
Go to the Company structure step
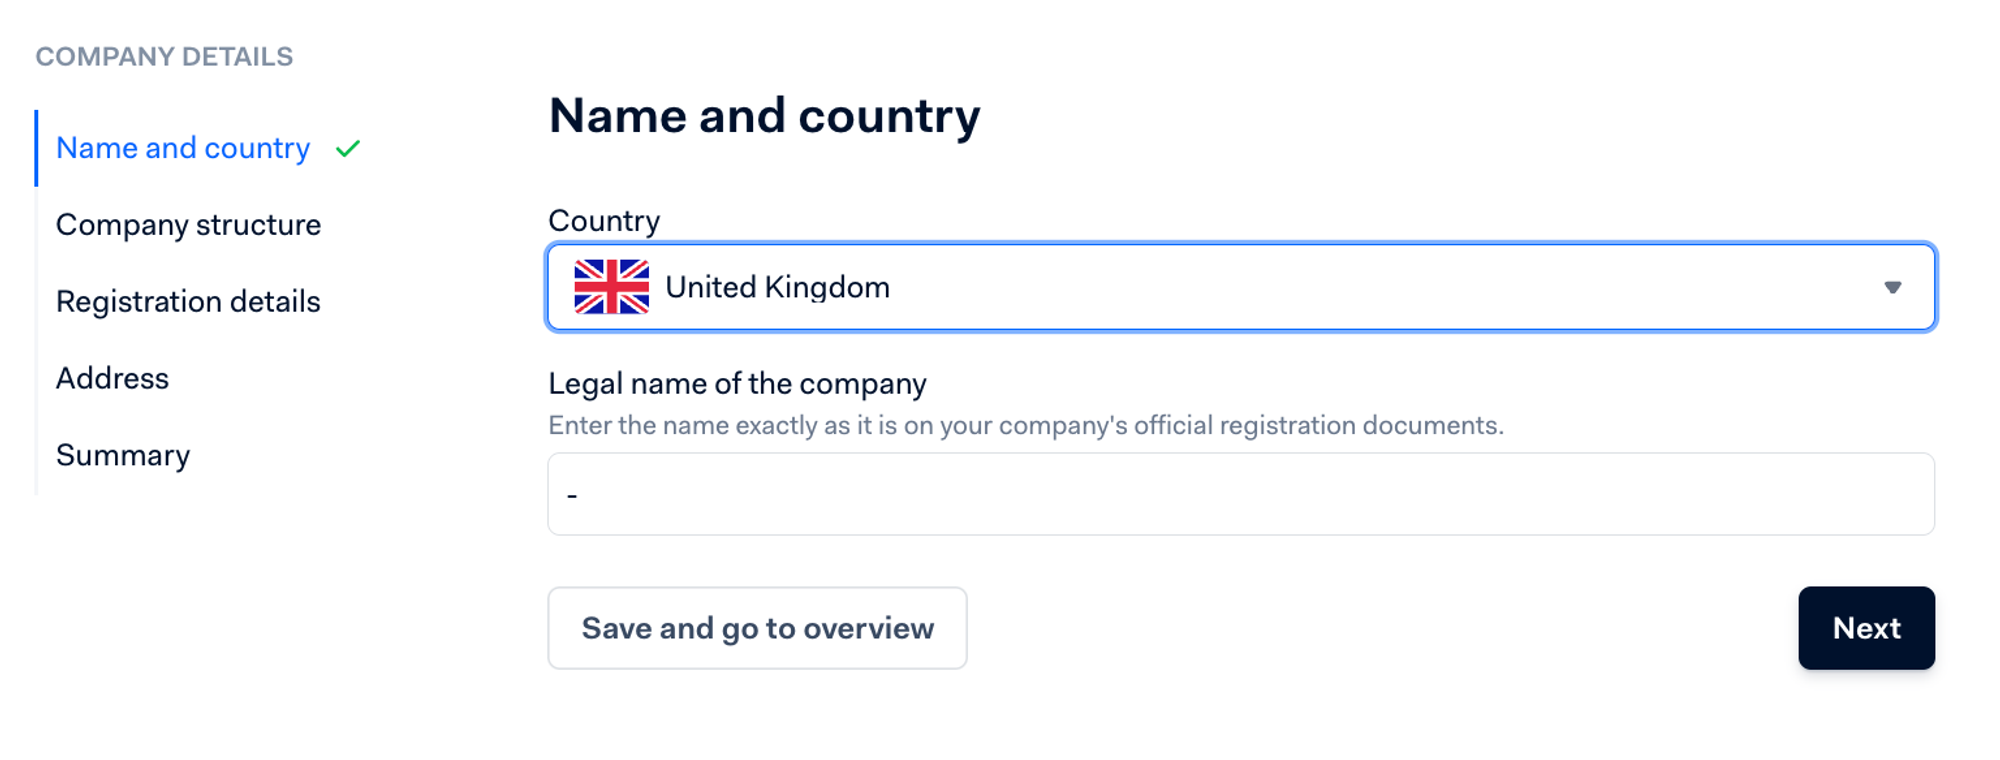pyautogui.click(x=188, y=225)
